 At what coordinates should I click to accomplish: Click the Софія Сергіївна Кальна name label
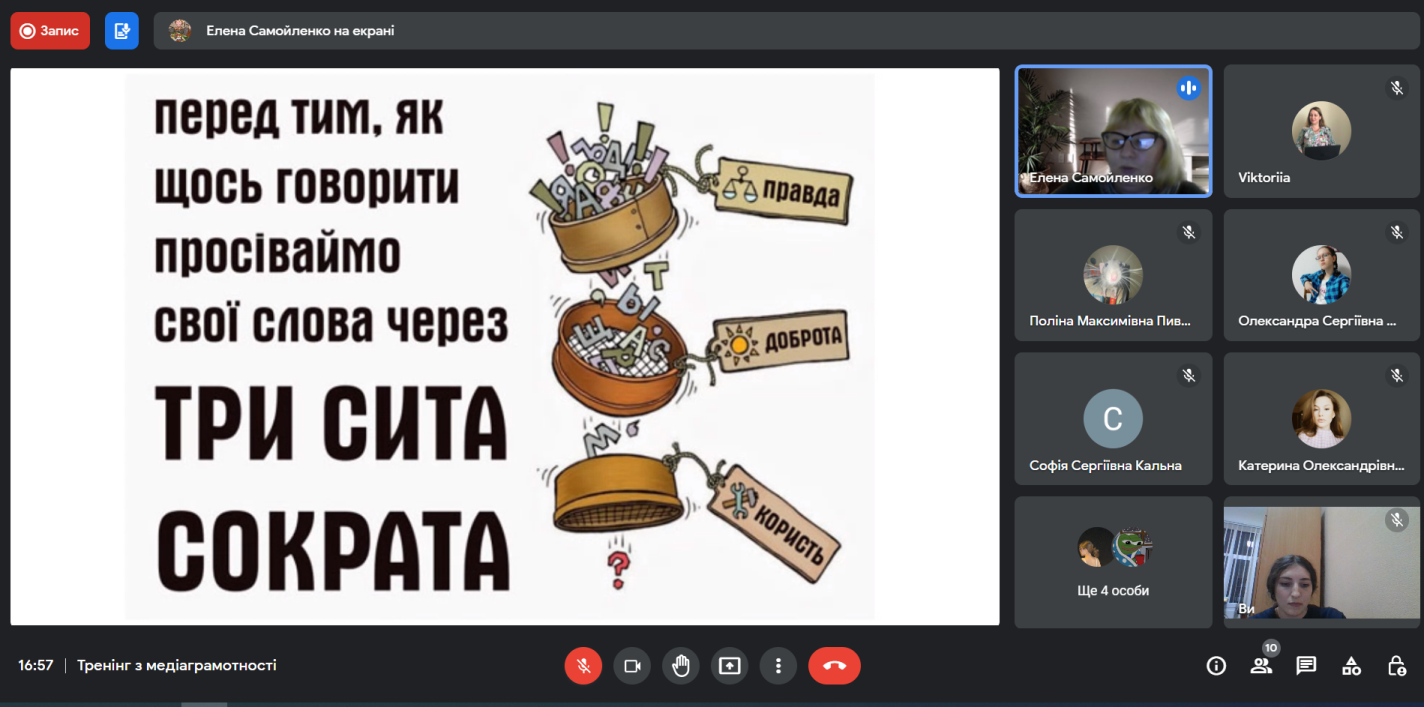[1106, 465]
